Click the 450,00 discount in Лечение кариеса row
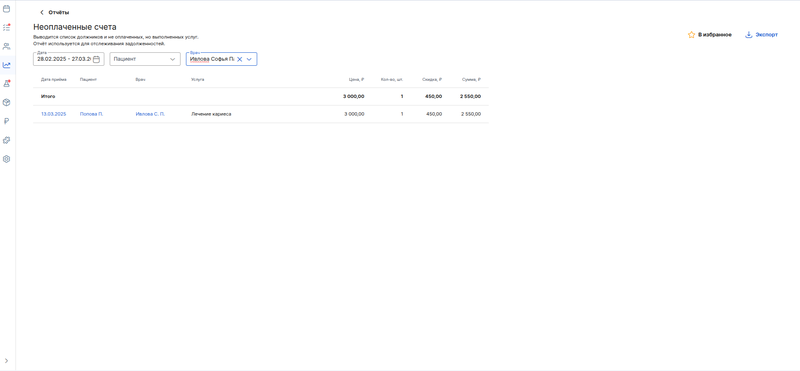 click(434, 114)
